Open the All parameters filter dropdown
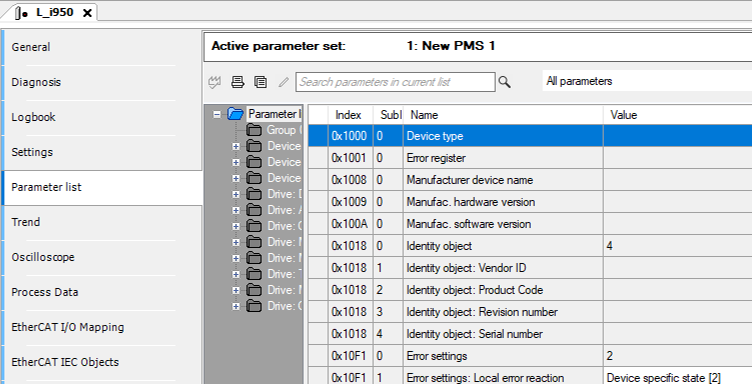The width and height of the screenshot is (752, 384). point(647,81)
